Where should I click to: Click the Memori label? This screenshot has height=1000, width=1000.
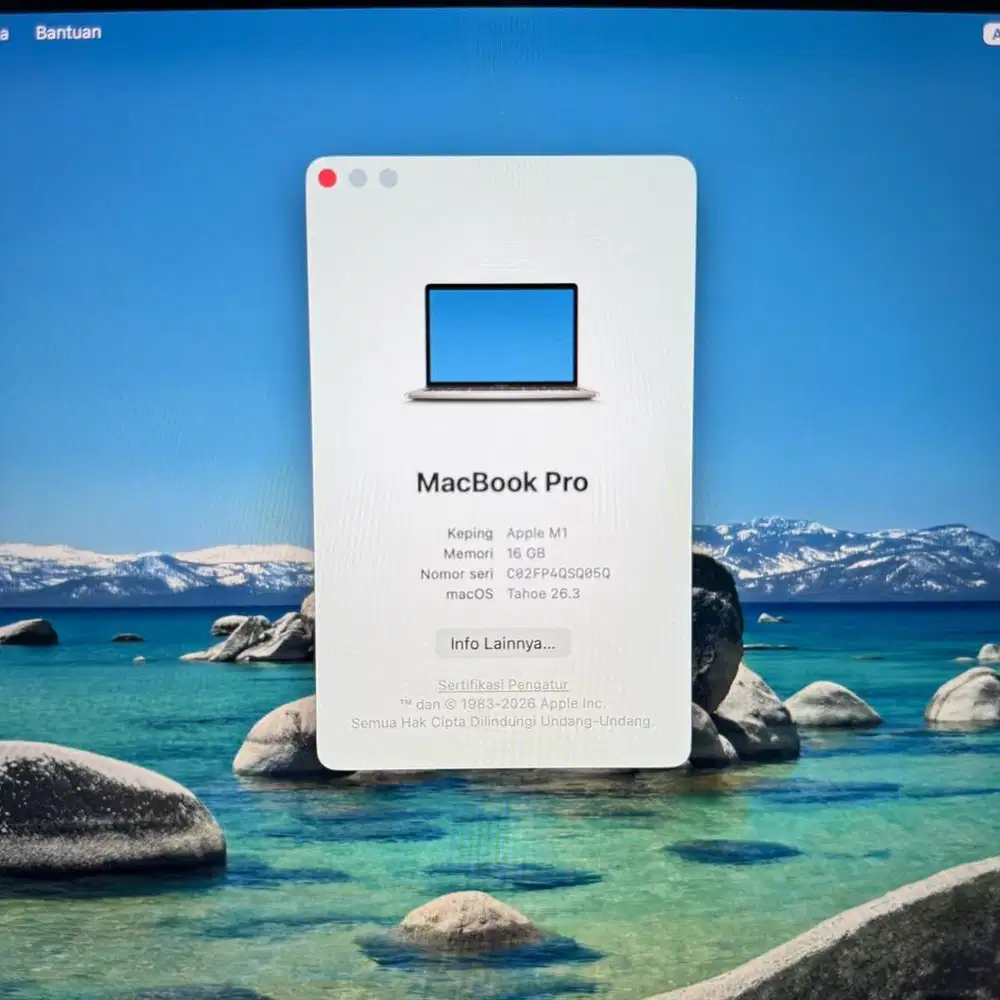[x=468, y=554]
